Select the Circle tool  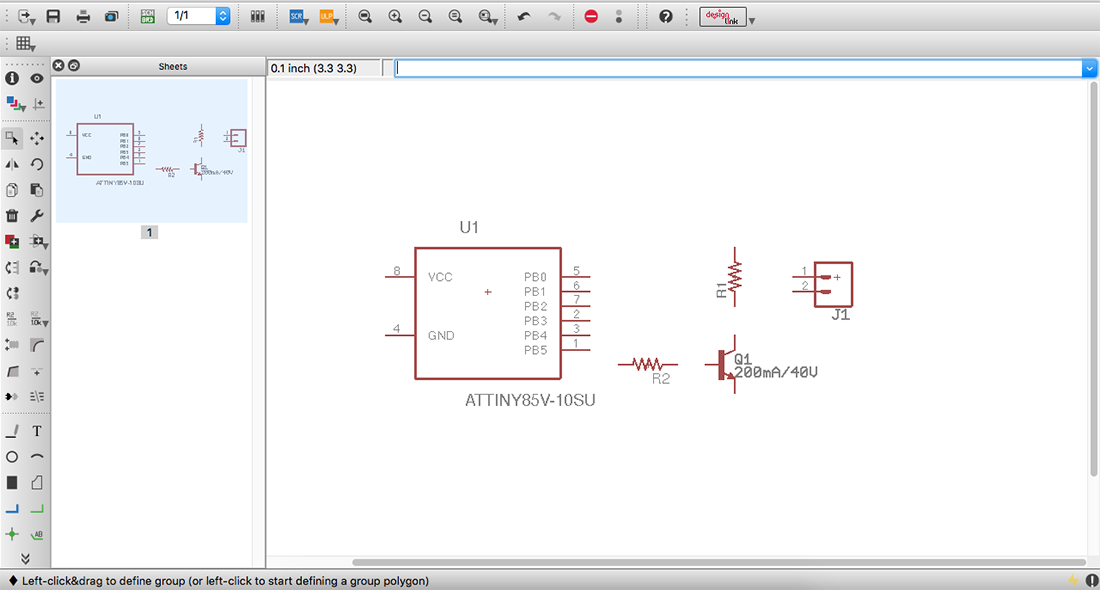(12, 457)
